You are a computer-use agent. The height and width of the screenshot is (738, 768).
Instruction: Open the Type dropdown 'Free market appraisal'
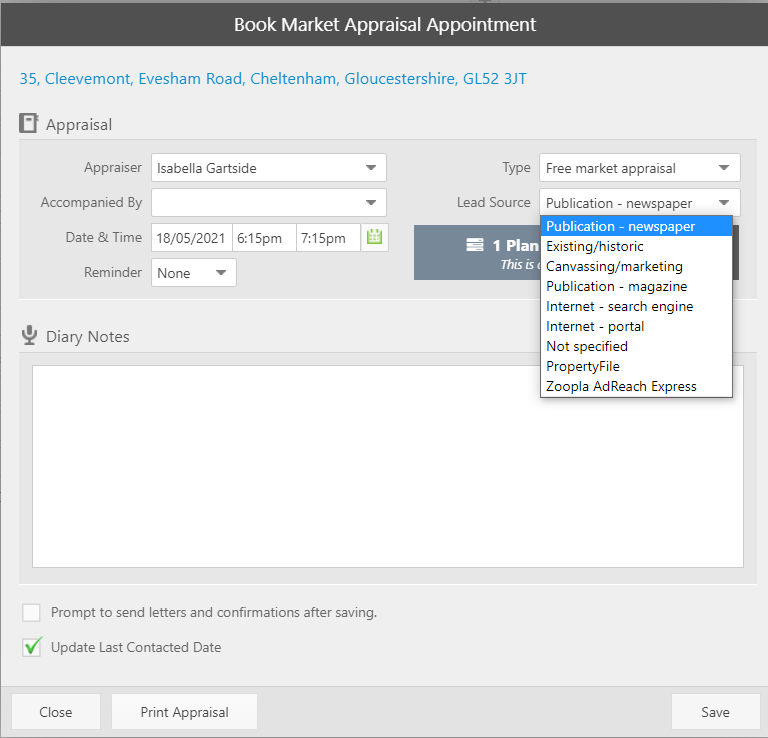click(x=640, y=167)
